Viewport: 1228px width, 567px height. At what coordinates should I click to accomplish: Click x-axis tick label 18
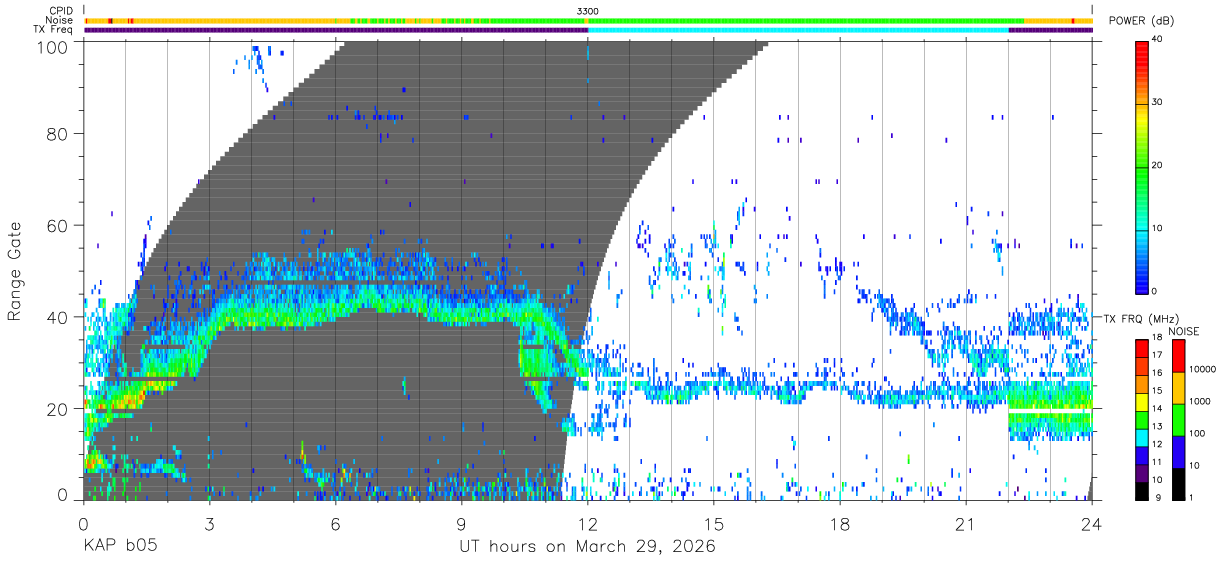coord(840,525)
